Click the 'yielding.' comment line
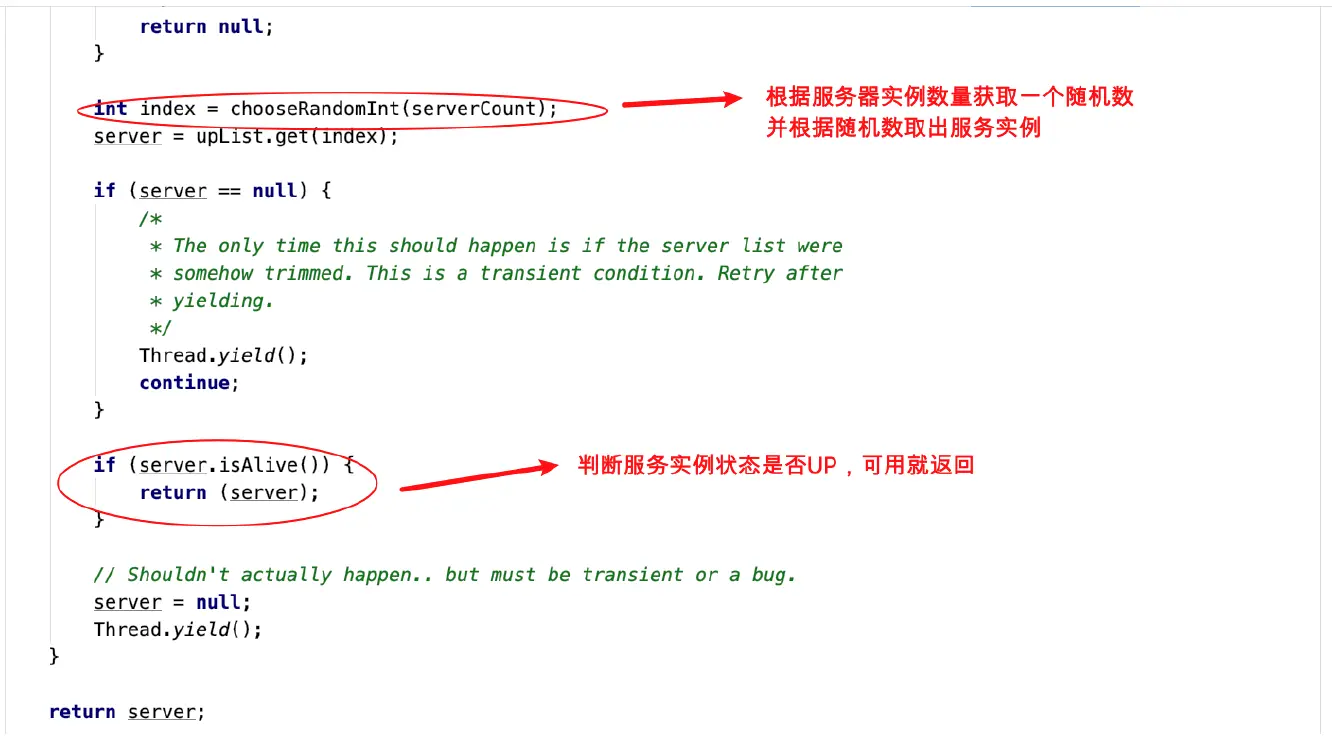Viewport: 1332px width, 736px height. (x=211, y=300)
